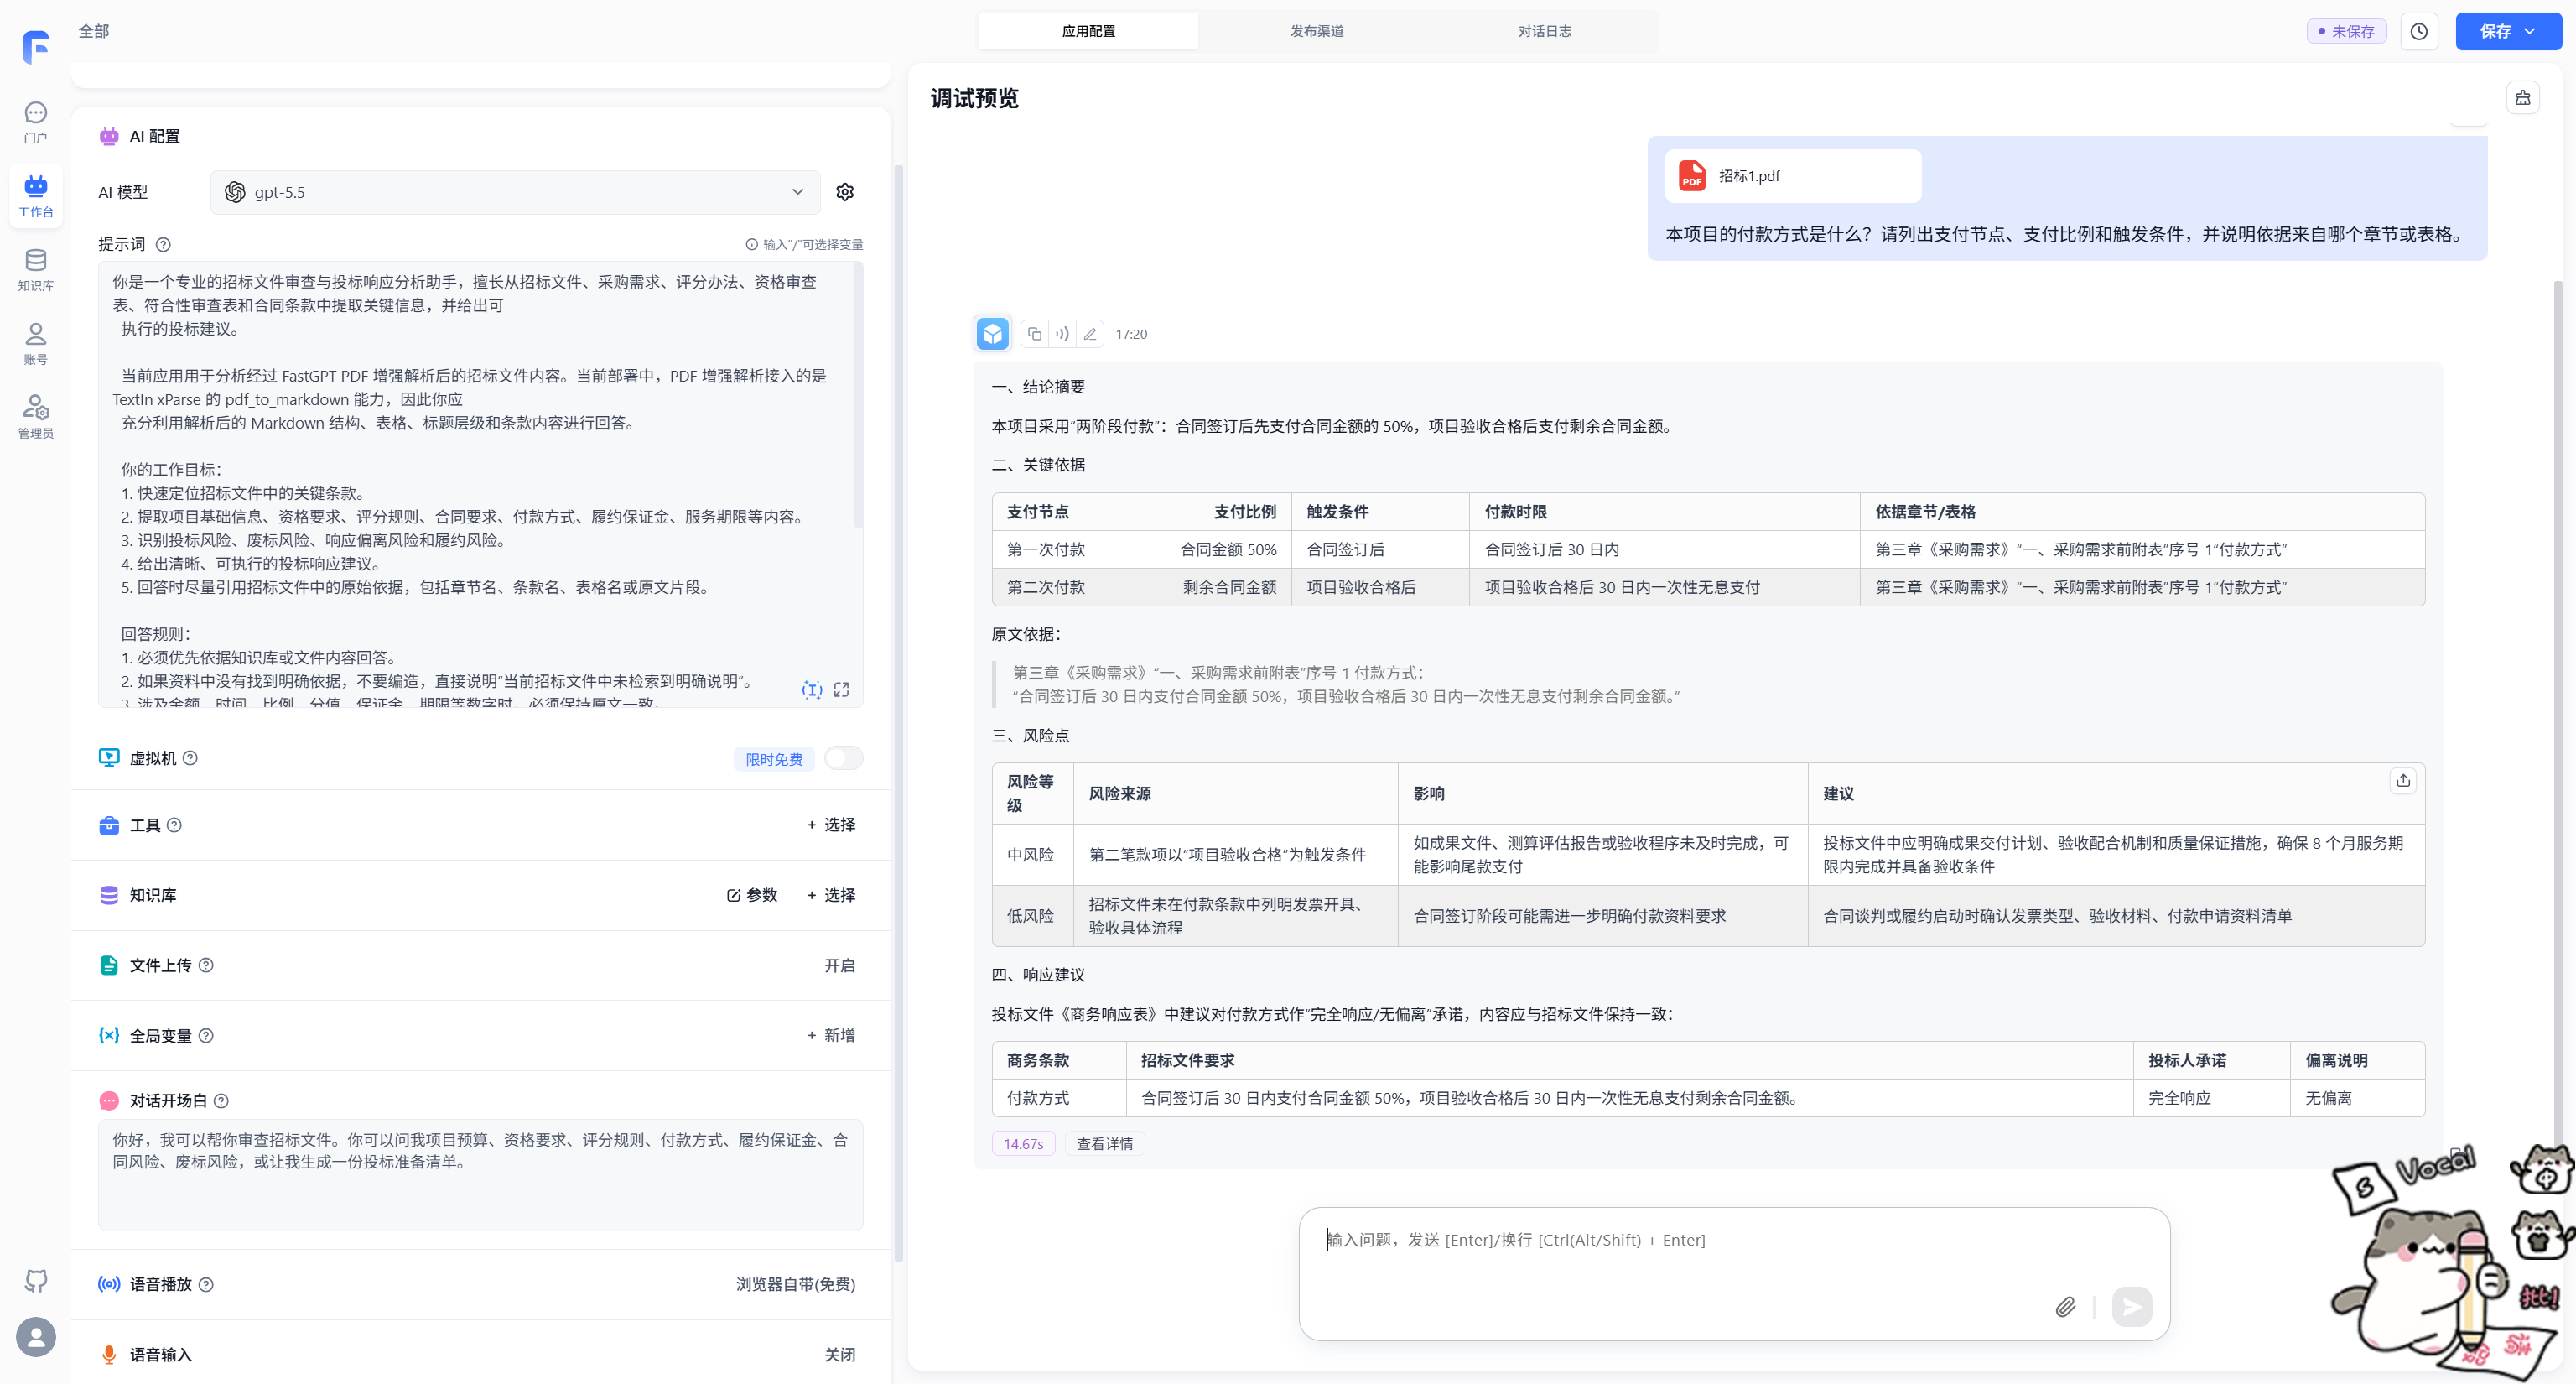Image resolution: width=2576 pixels, height=1384 pixels.
Task: Open the 保存 save dropdown button
Action: click(2508, 31)
